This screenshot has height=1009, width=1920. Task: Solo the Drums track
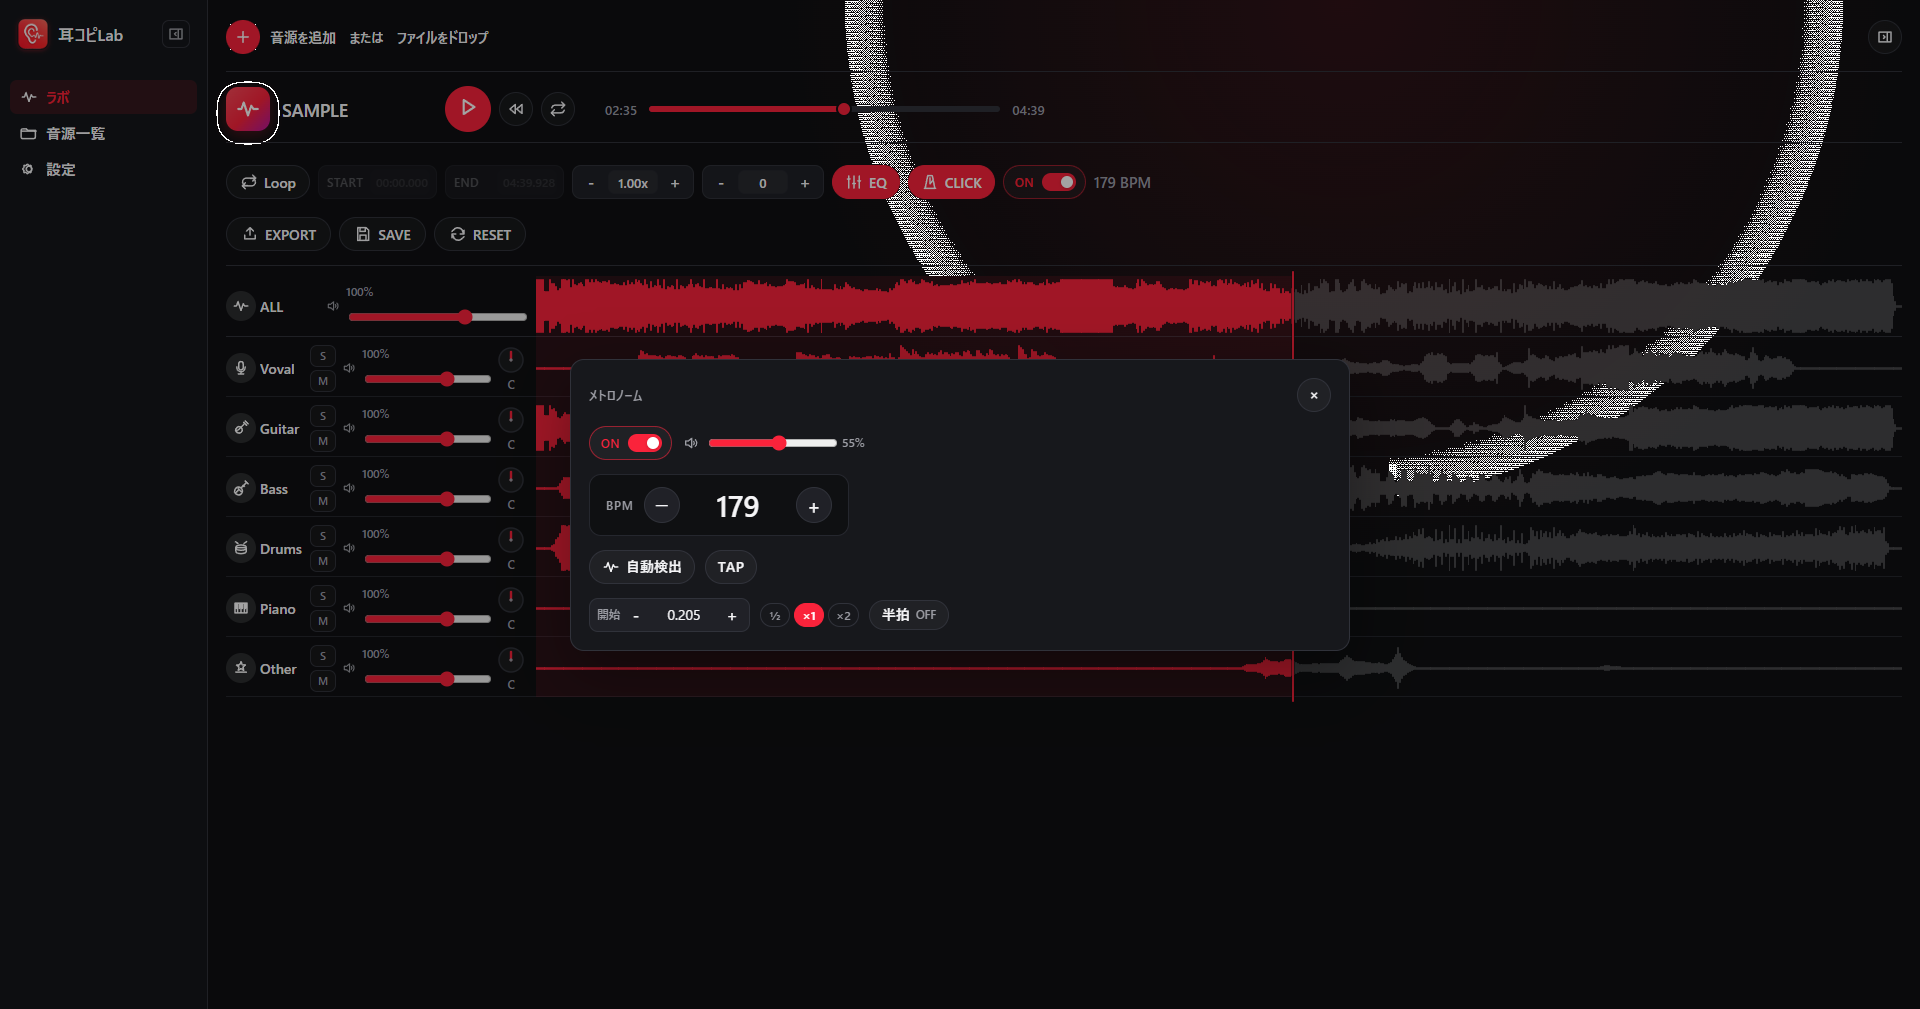click(323, 536)
